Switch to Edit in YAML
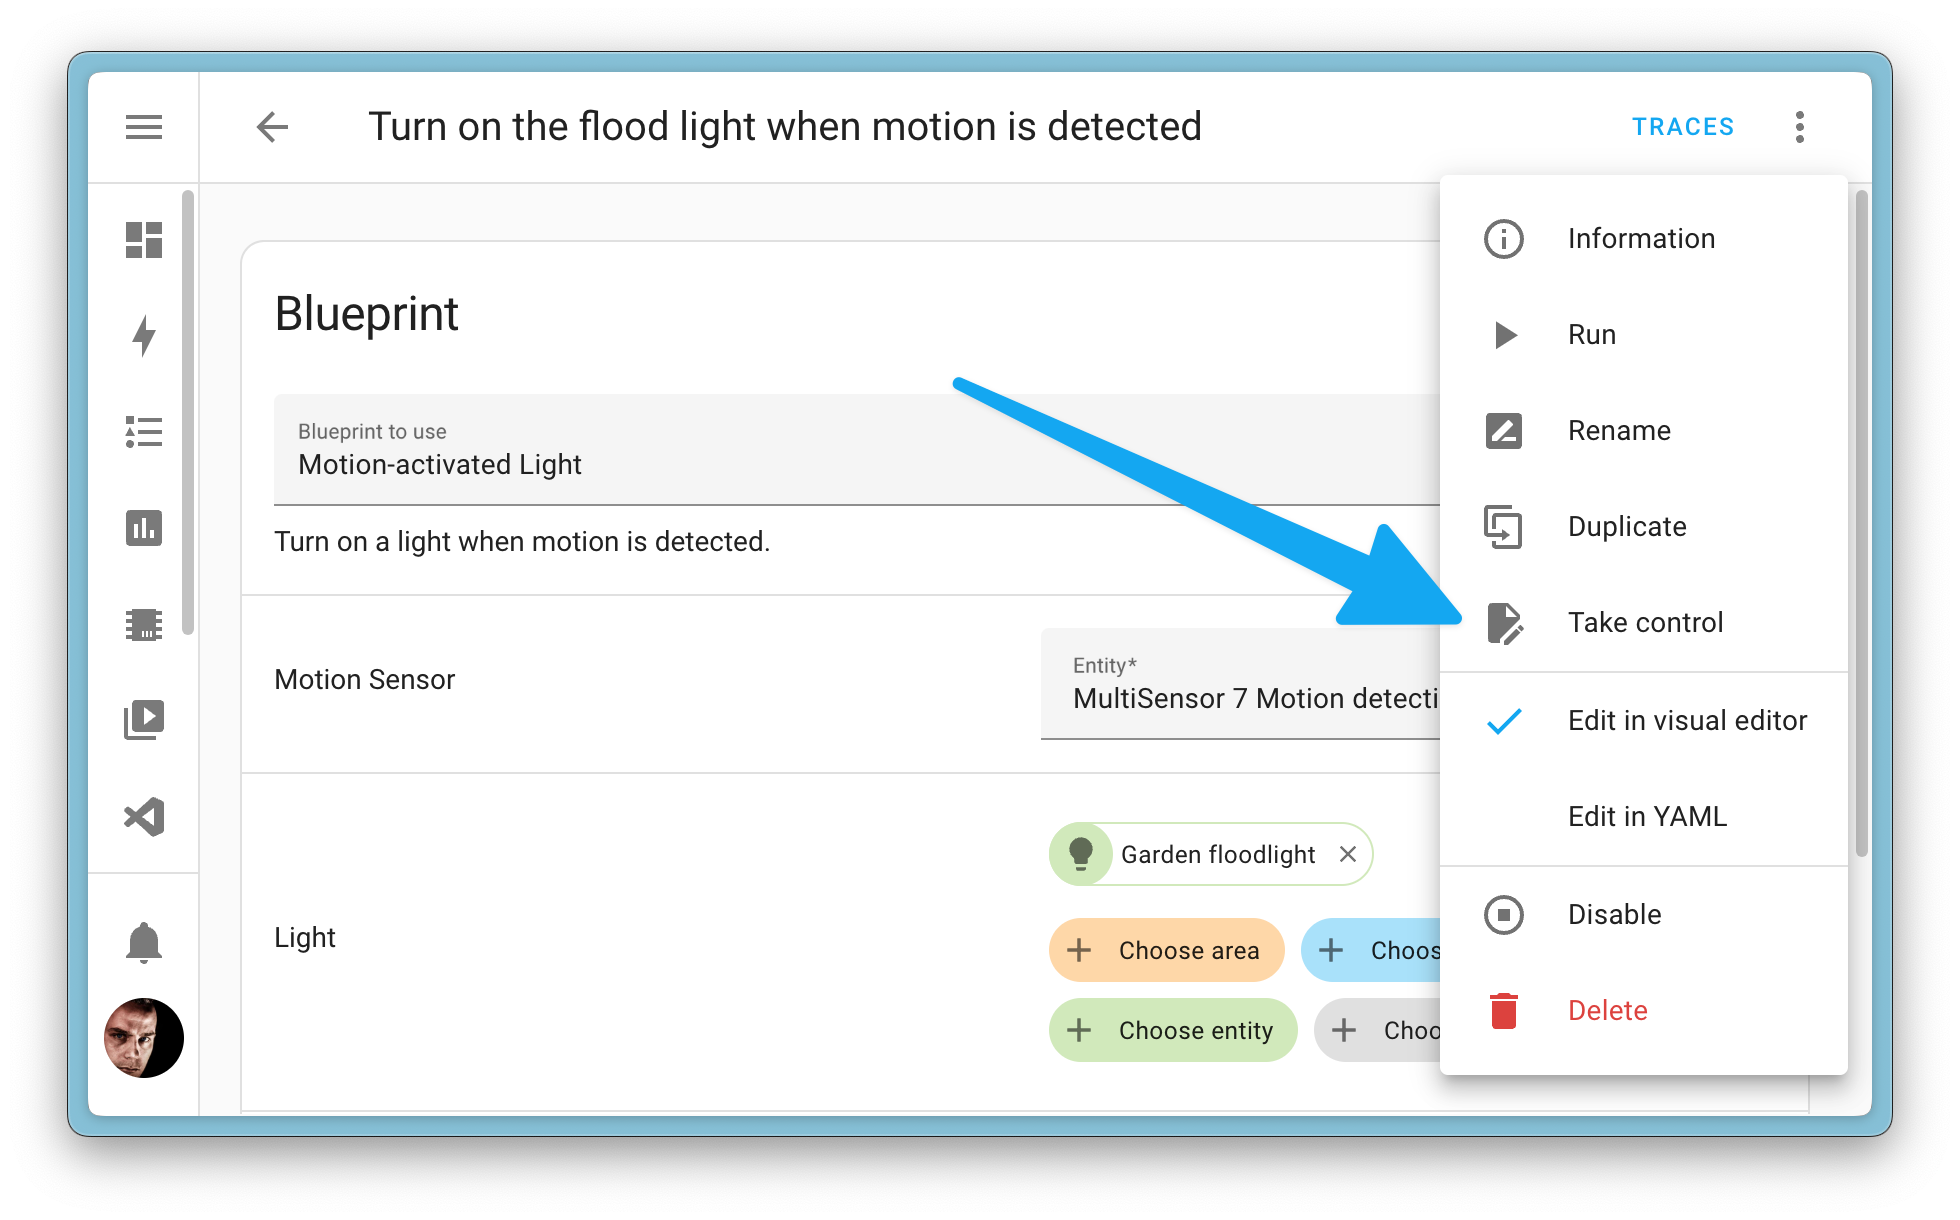Image resolution: width=1960 pixels, height=1220 pixels. pos(1647,816)
